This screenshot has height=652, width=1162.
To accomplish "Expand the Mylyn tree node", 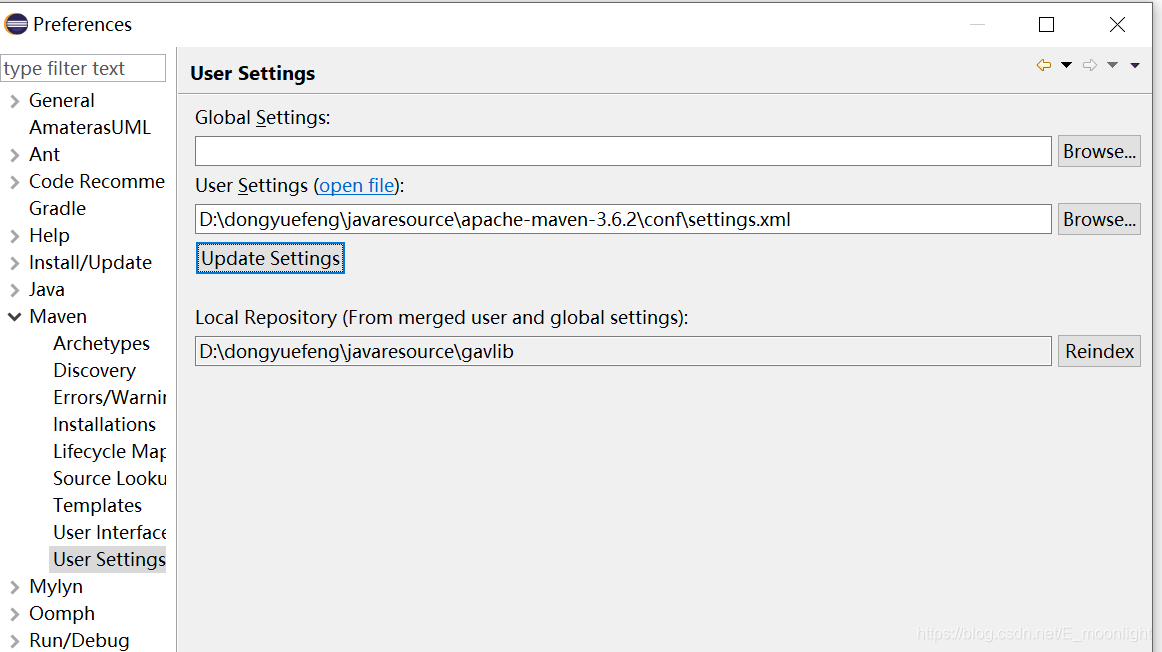I will (x=14, y=587).
